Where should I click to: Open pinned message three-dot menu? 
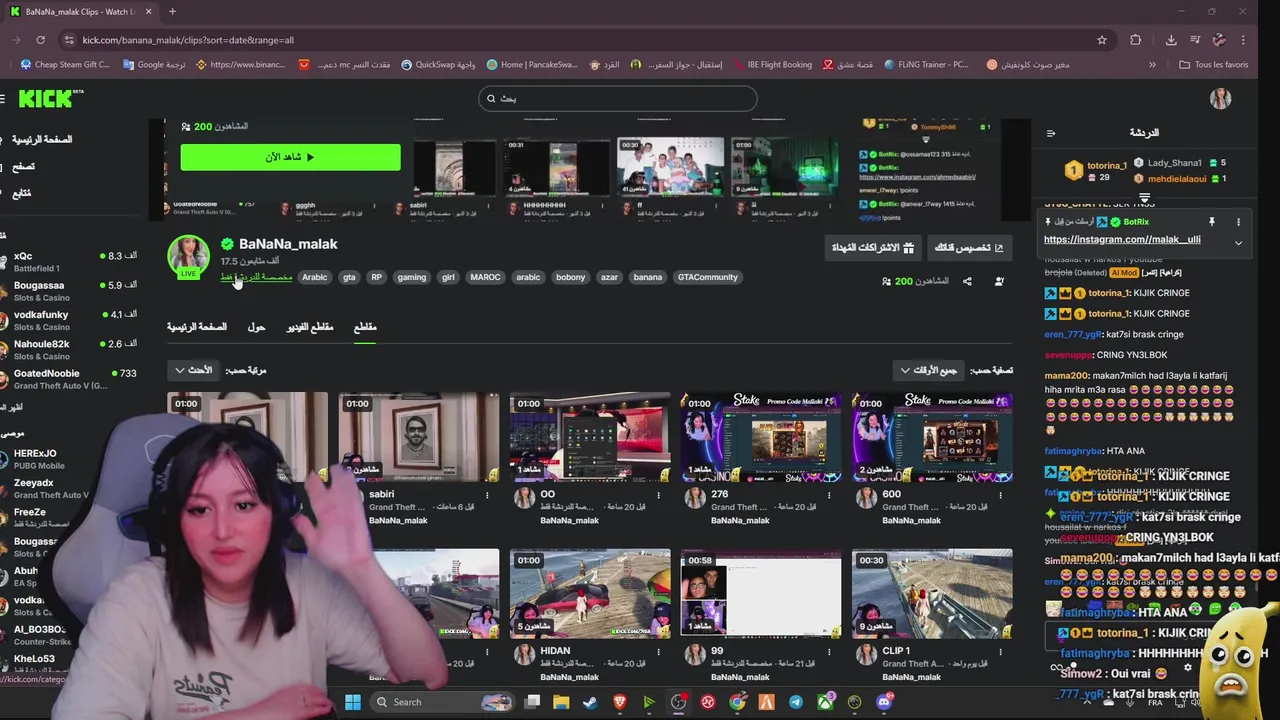tap(1238, 222)
